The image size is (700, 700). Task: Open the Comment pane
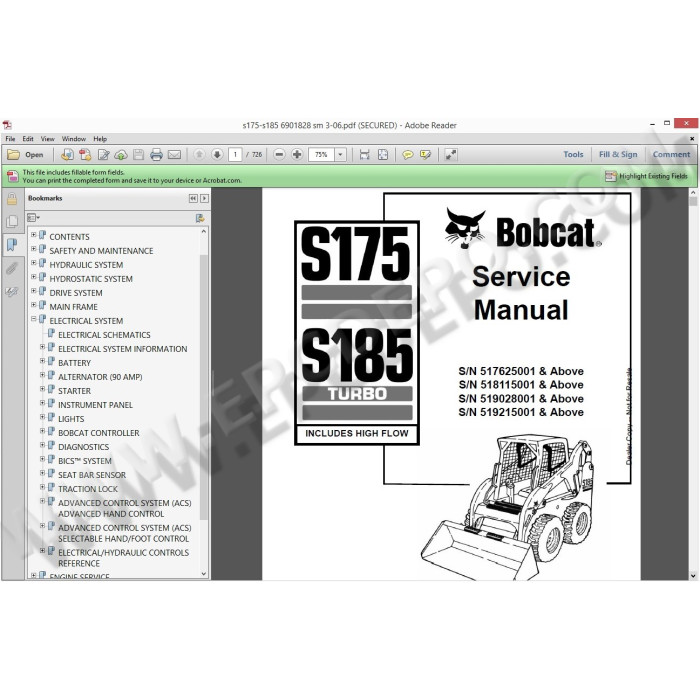671,154
